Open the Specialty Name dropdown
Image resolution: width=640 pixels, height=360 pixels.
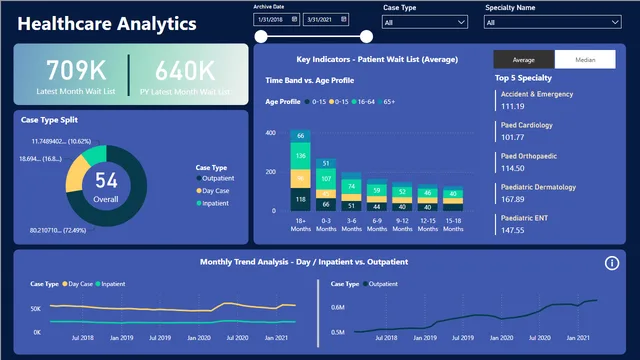tap(553, 22)
